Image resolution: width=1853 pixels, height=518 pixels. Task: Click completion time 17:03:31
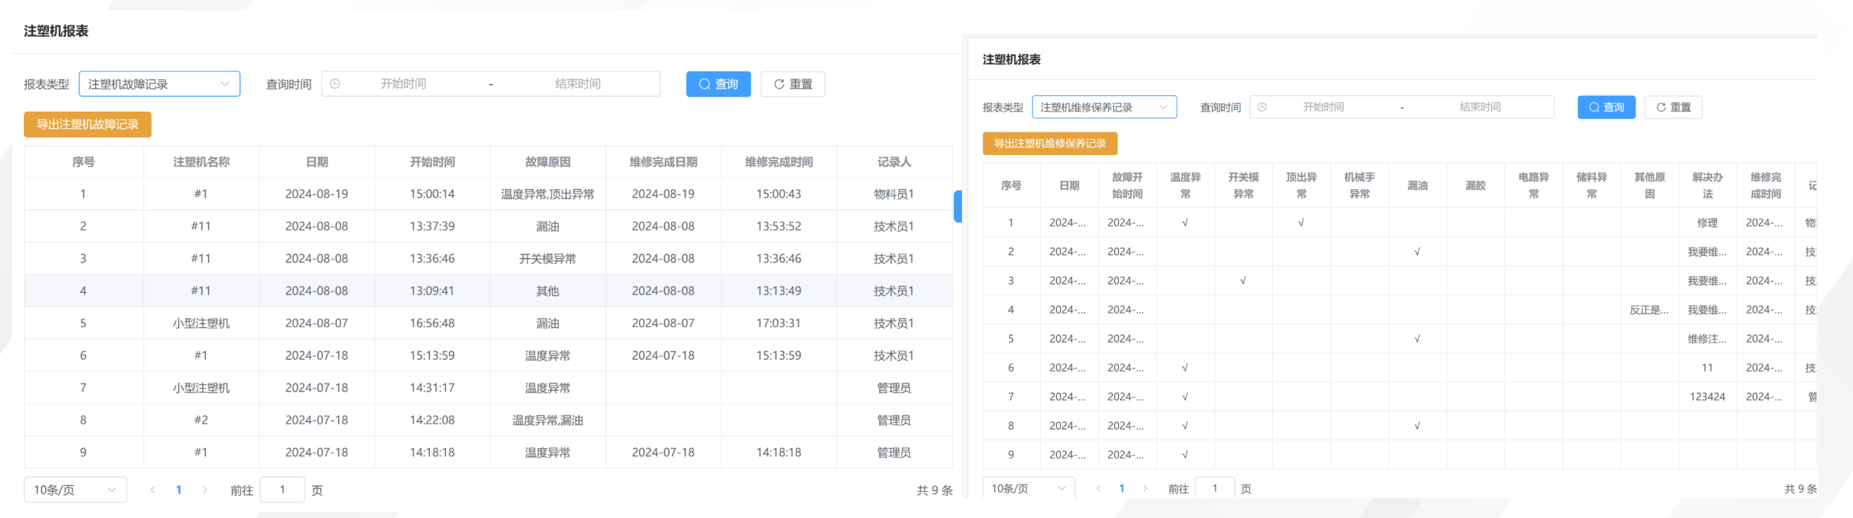click(778, 323)
